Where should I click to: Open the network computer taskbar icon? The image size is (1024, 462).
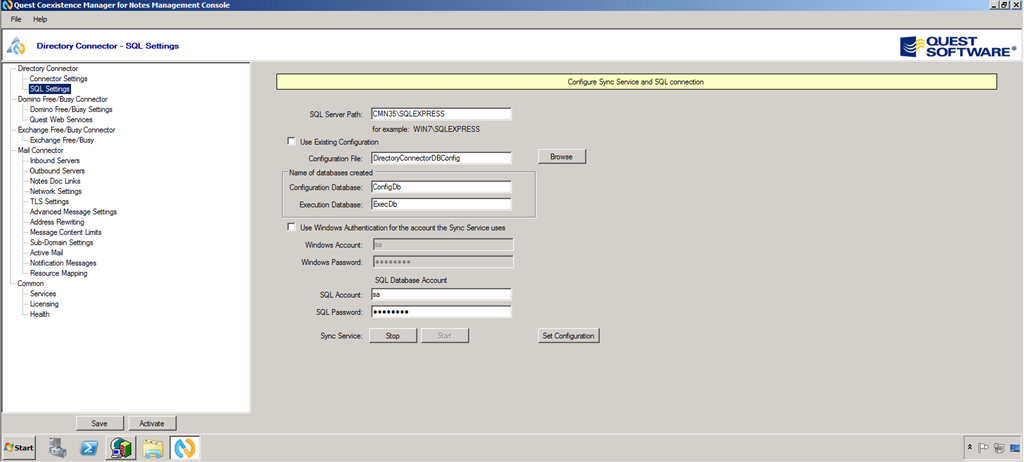coord(121,448)
